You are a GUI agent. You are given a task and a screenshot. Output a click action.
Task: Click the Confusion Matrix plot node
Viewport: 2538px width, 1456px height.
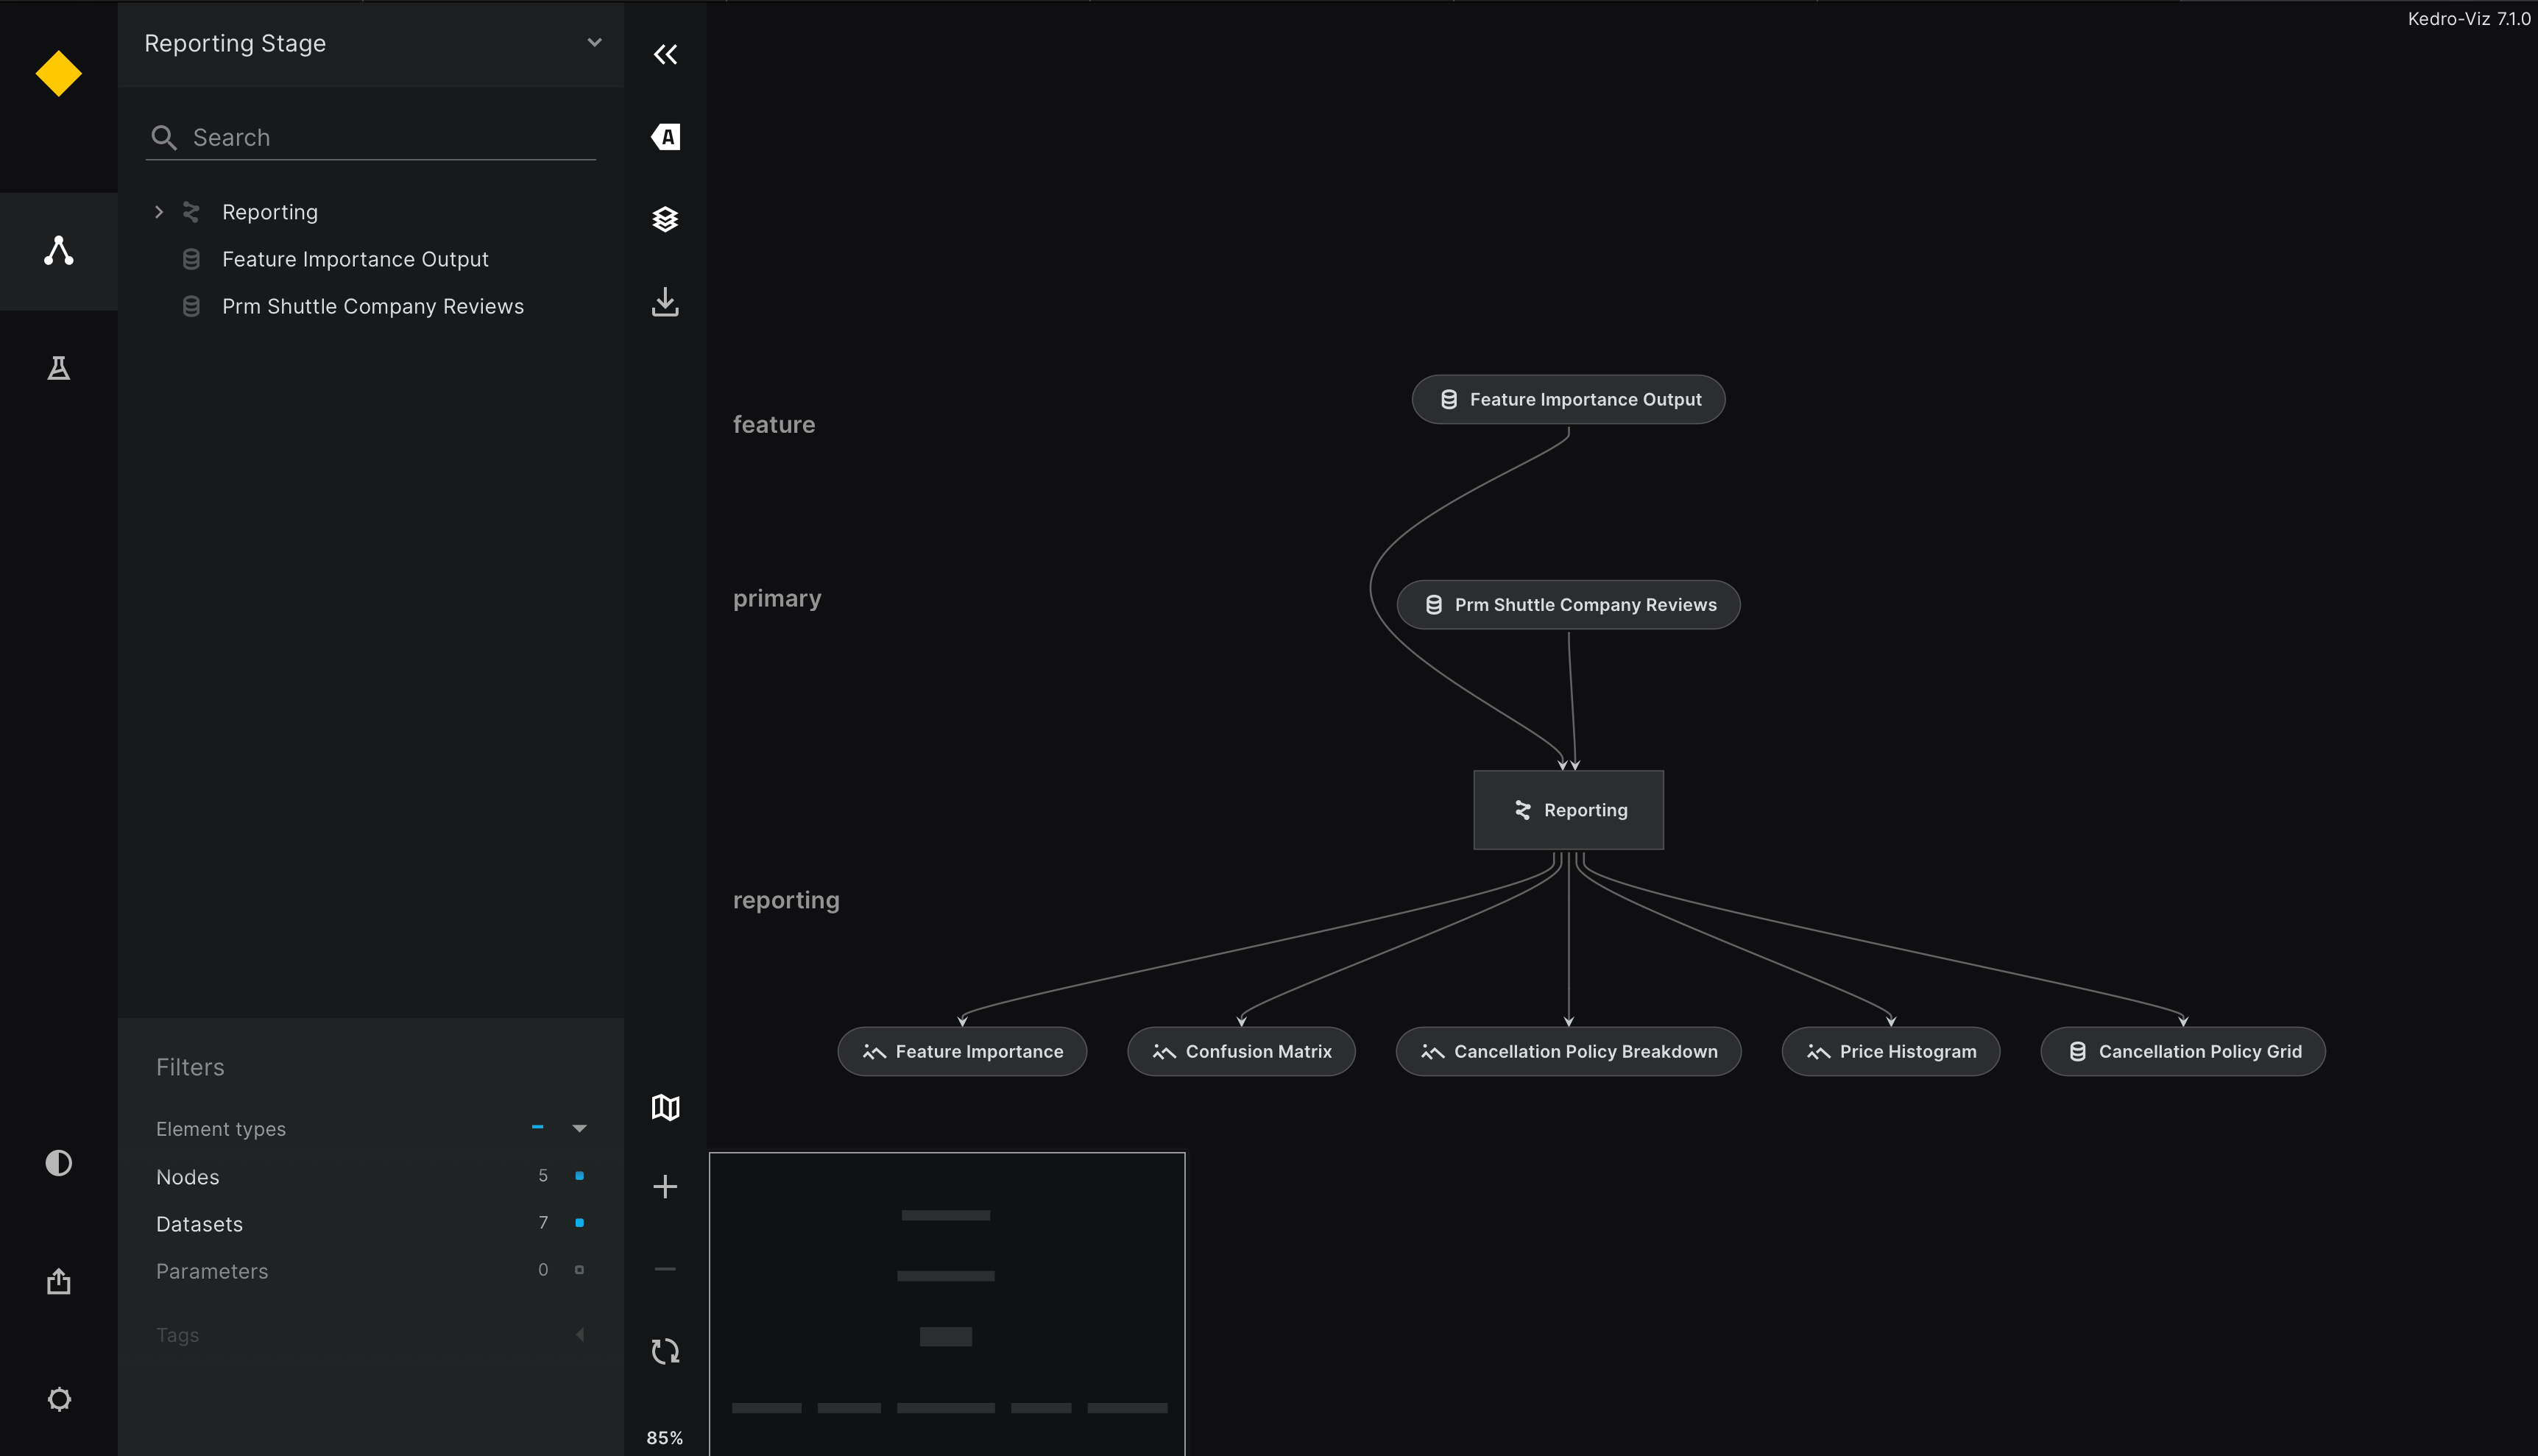coord(1241,1051)
